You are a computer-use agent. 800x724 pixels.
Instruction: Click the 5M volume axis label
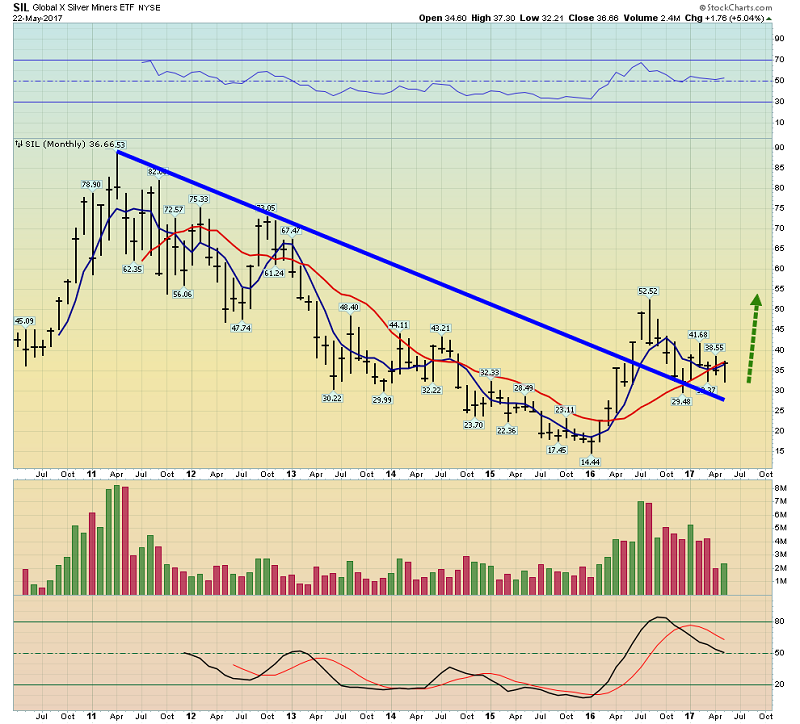click(x=781, y=528)
